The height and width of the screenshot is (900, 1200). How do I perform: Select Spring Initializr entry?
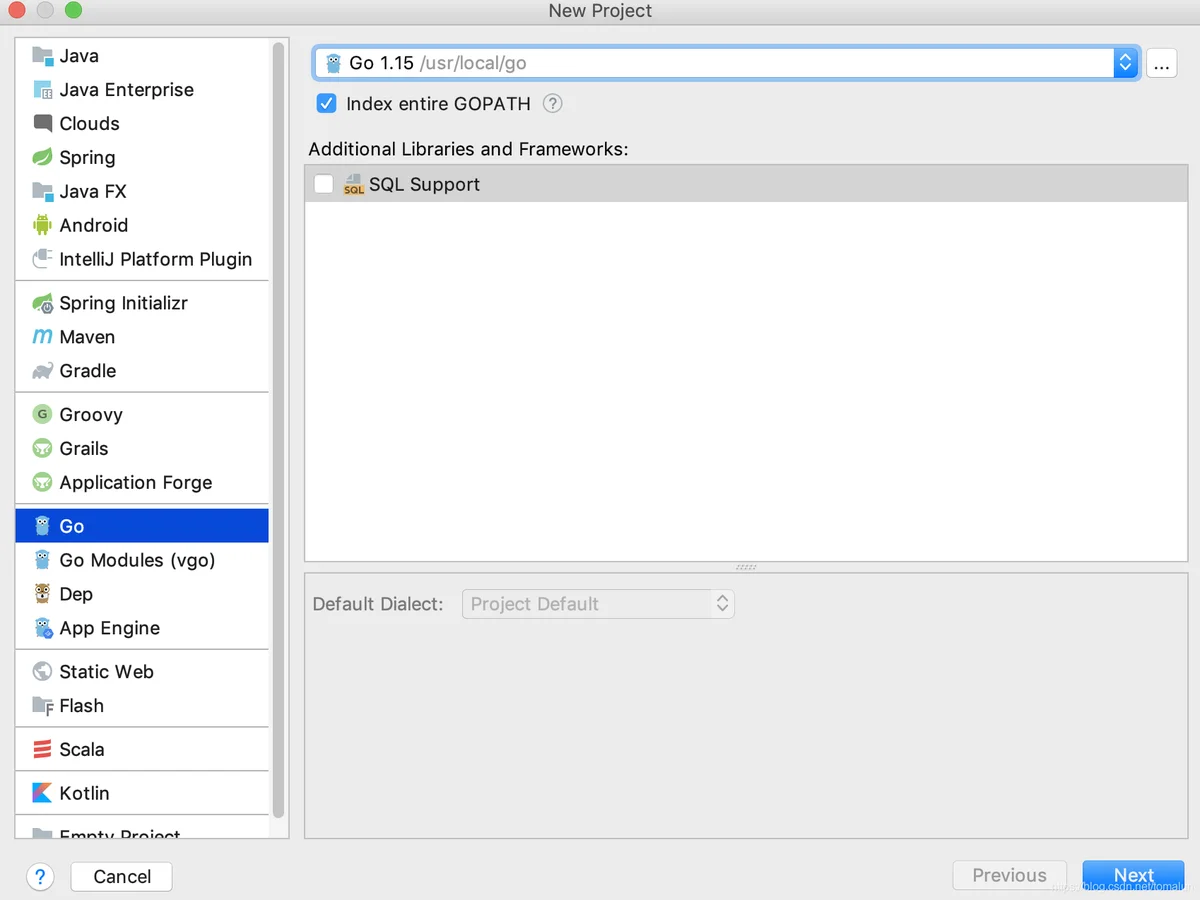pos(142,303)
